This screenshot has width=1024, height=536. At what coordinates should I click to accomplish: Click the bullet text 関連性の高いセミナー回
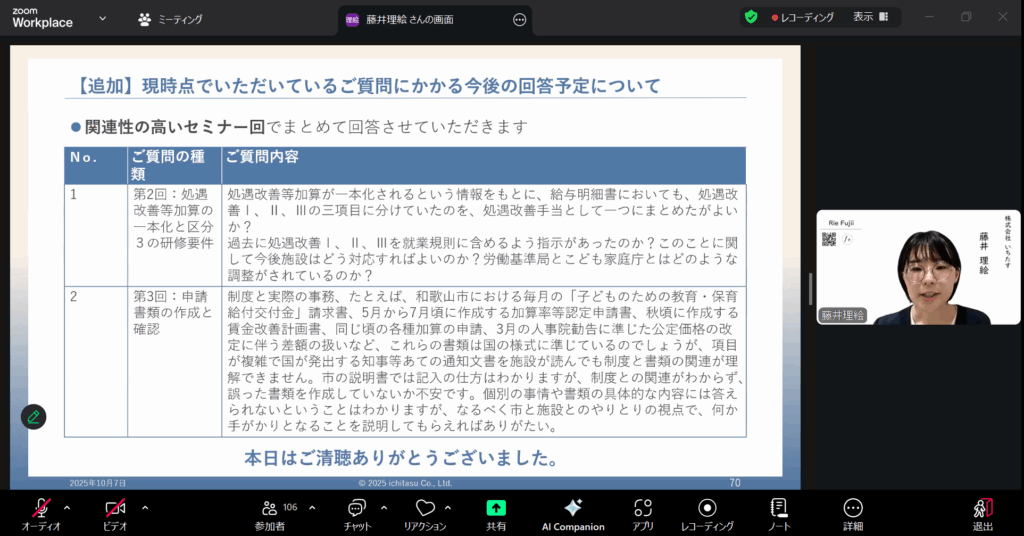[x=175, y=127]
